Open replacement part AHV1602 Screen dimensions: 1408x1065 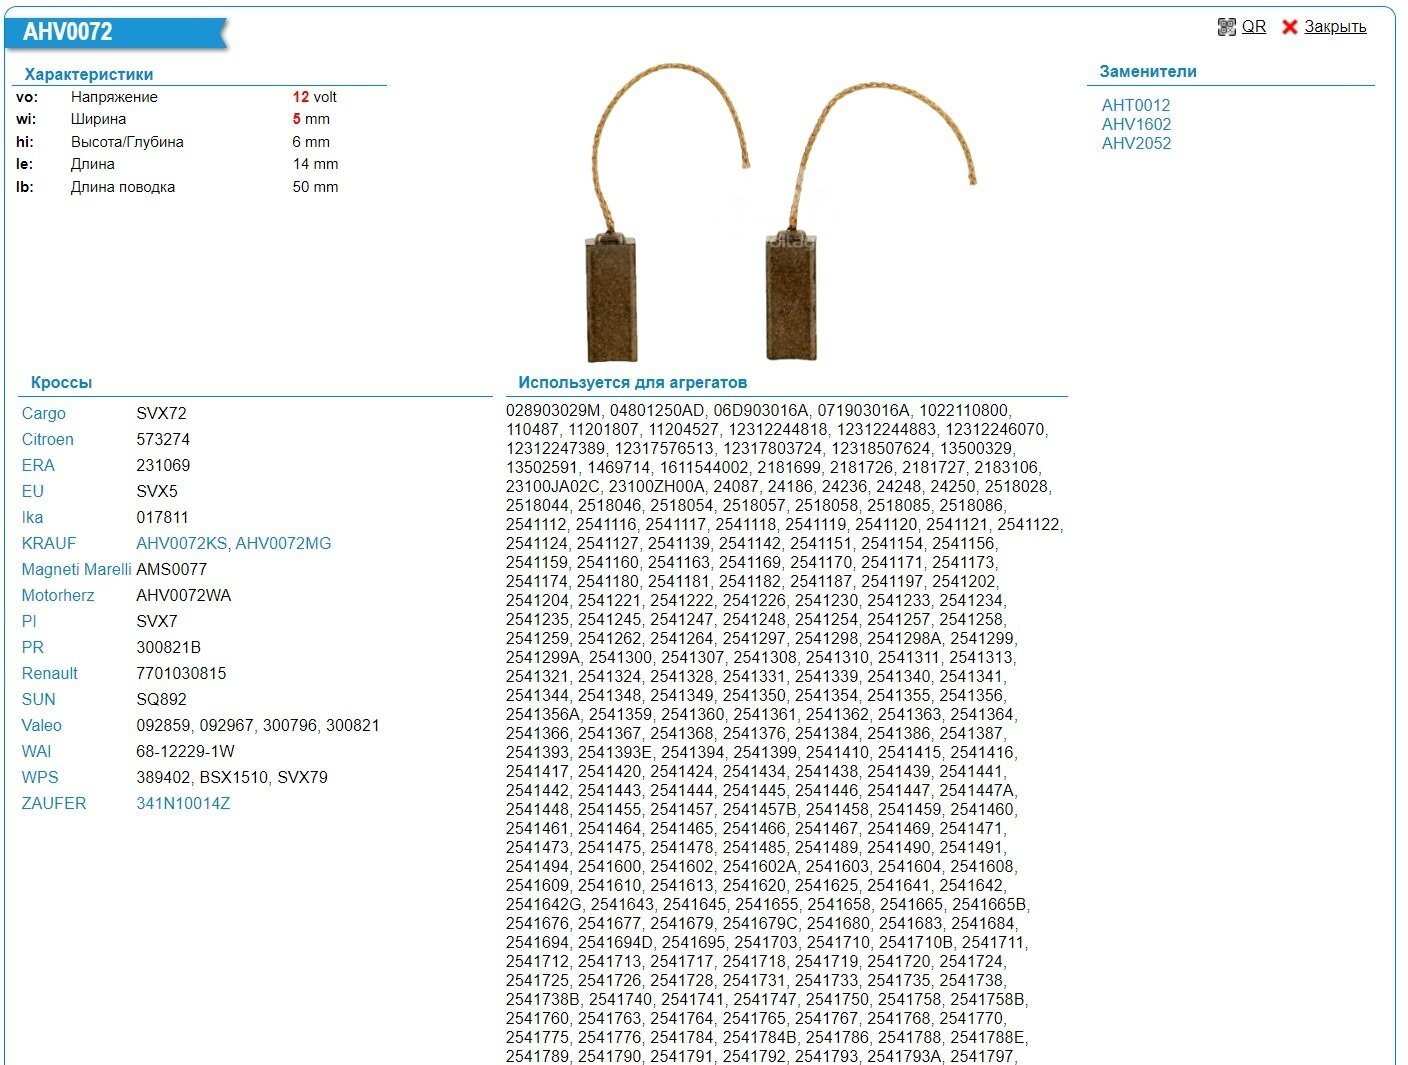point(1136,124)
